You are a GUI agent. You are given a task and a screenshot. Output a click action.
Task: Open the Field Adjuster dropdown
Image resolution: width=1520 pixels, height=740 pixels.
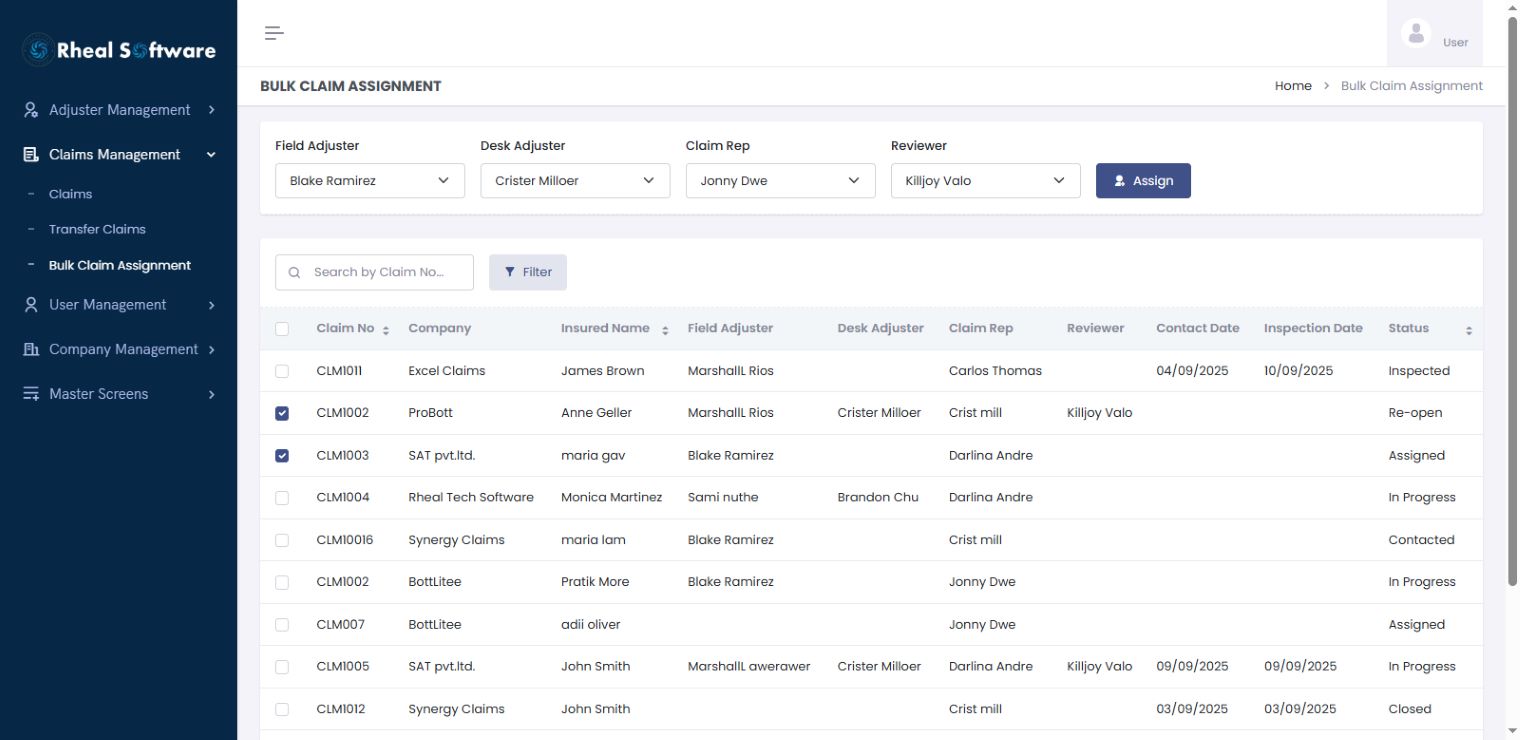[x=370, y=181]
